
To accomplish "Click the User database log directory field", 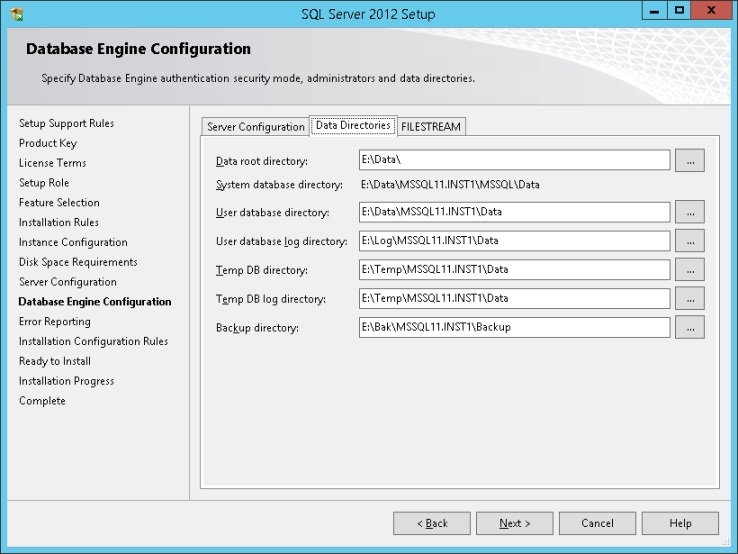I will pos(514,241).
